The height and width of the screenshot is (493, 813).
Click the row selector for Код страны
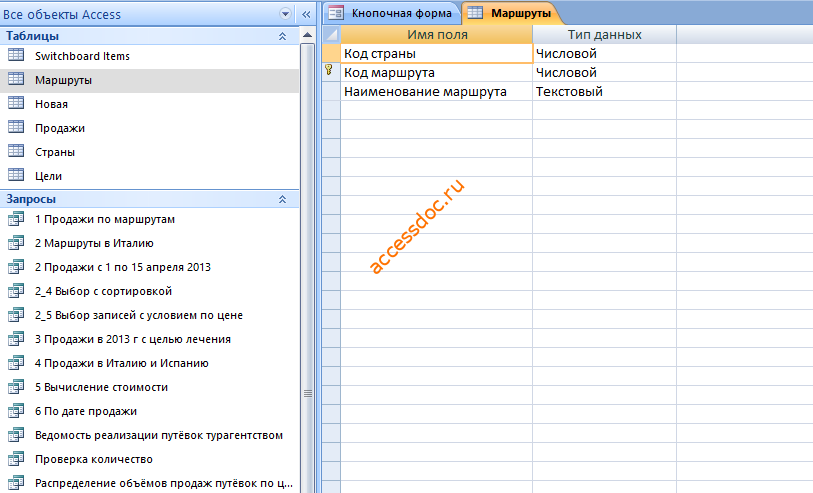[331, 53]
